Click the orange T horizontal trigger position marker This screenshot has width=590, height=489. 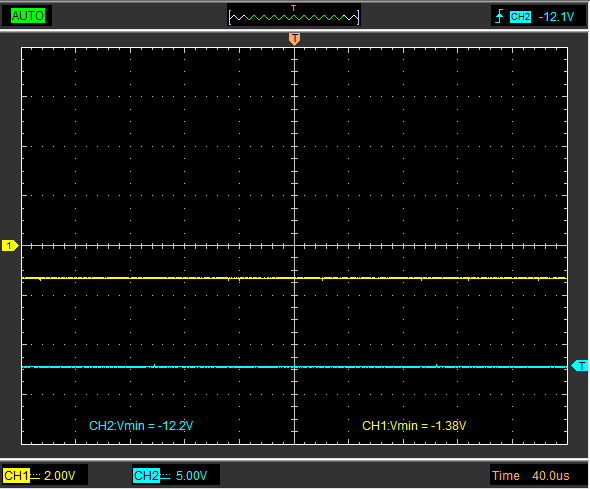coord(294,39)
